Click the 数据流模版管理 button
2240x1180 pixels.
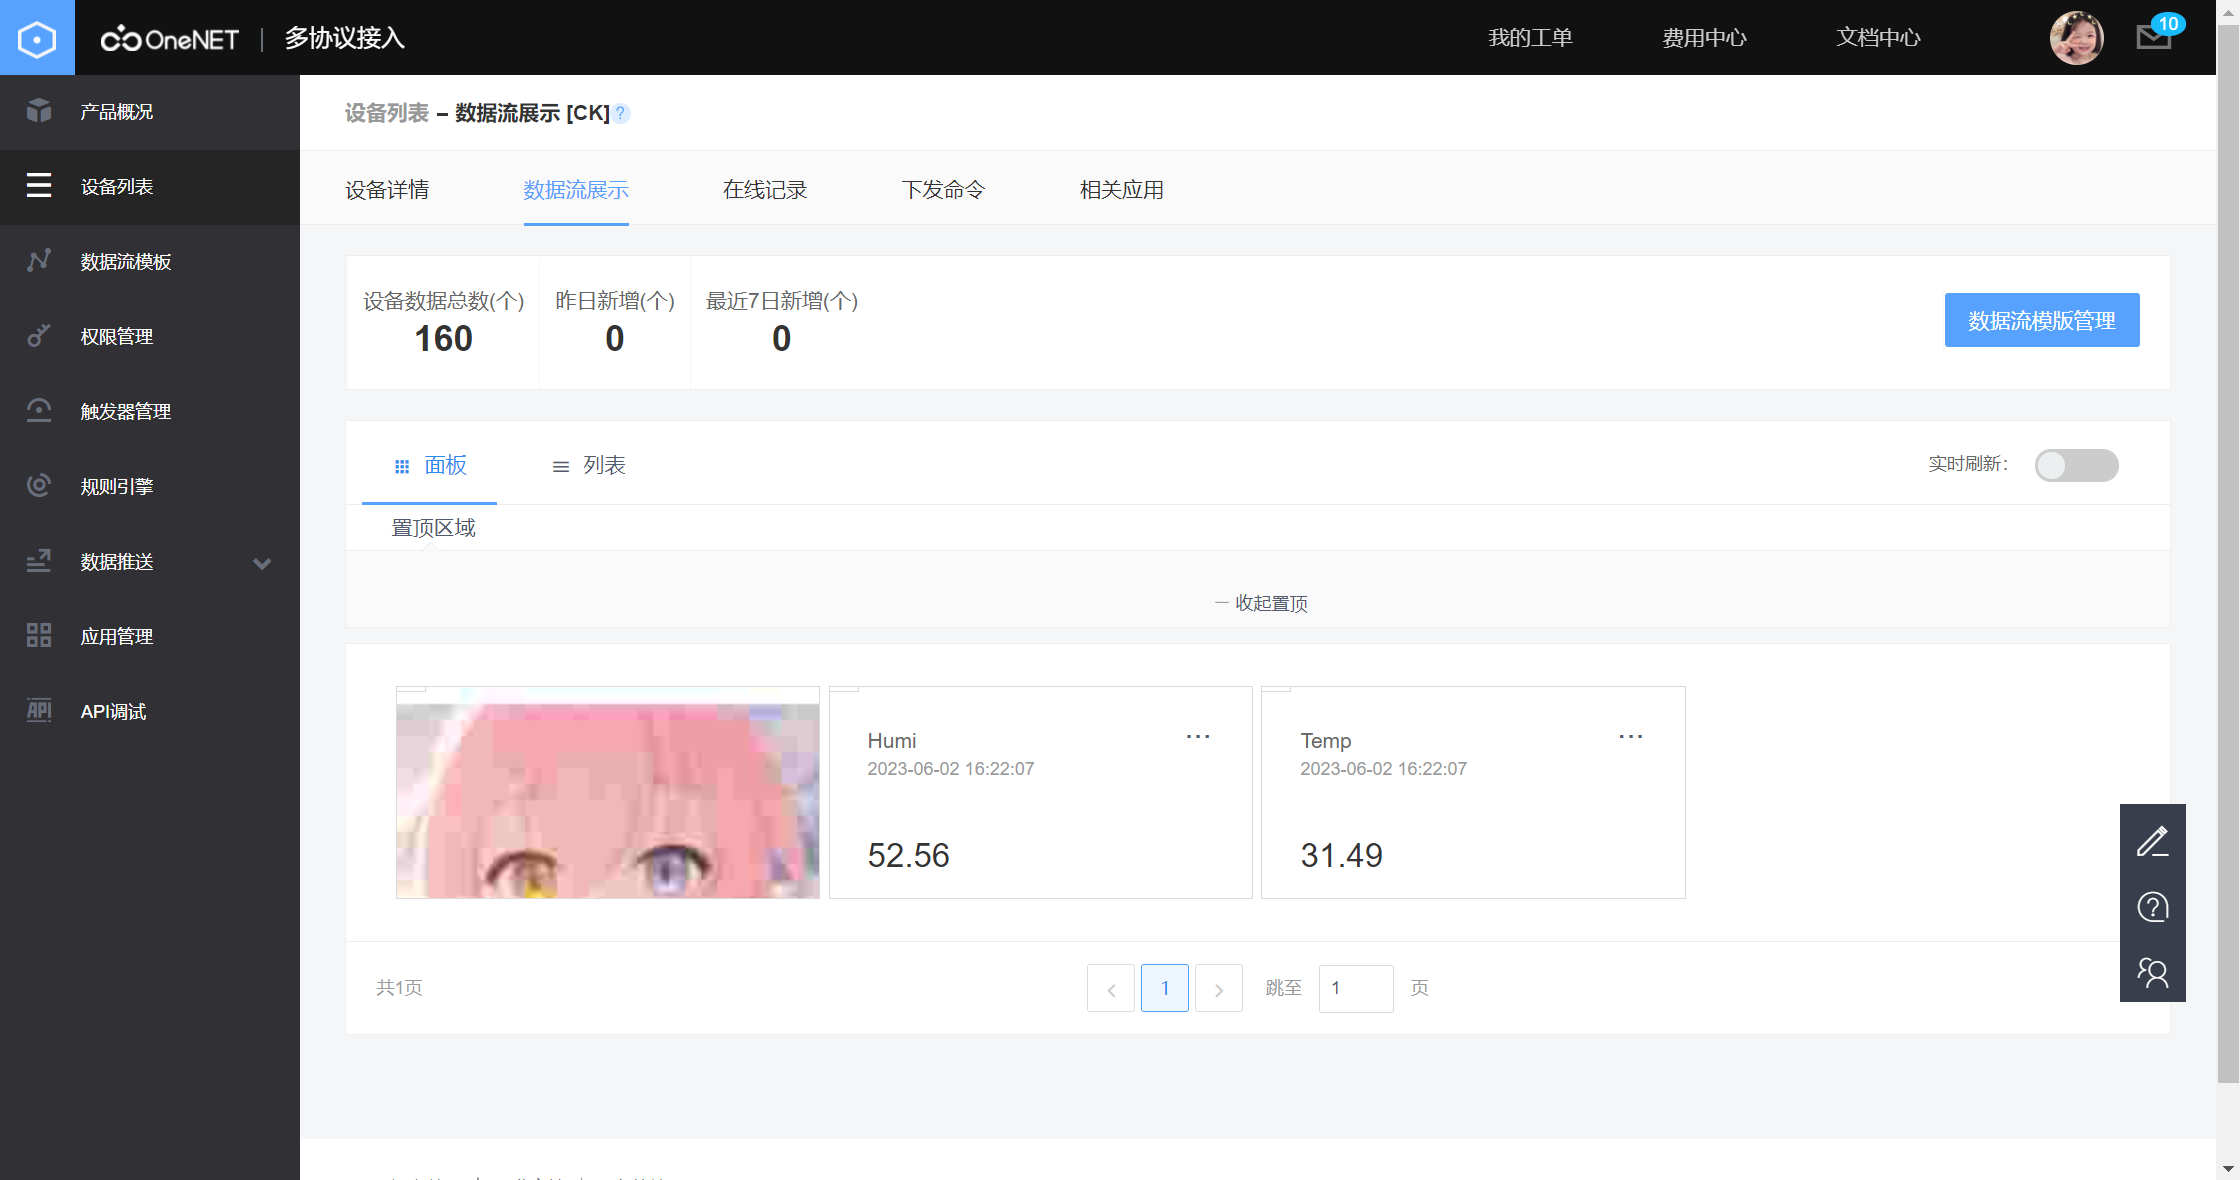click(x=2041, y=320)
